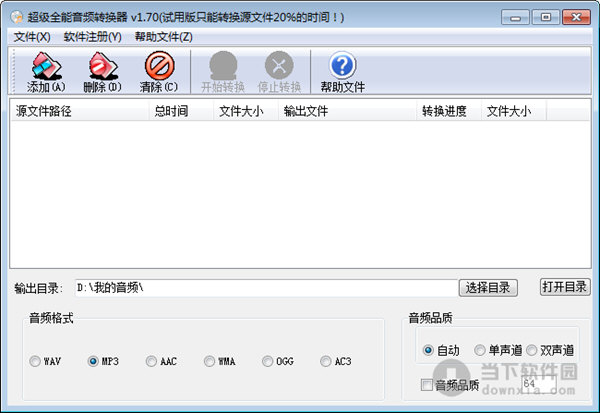The width and height of the screenshot is (600, 413).
Task: Click the audio quality value field showing 64
Action: (539, 384)
